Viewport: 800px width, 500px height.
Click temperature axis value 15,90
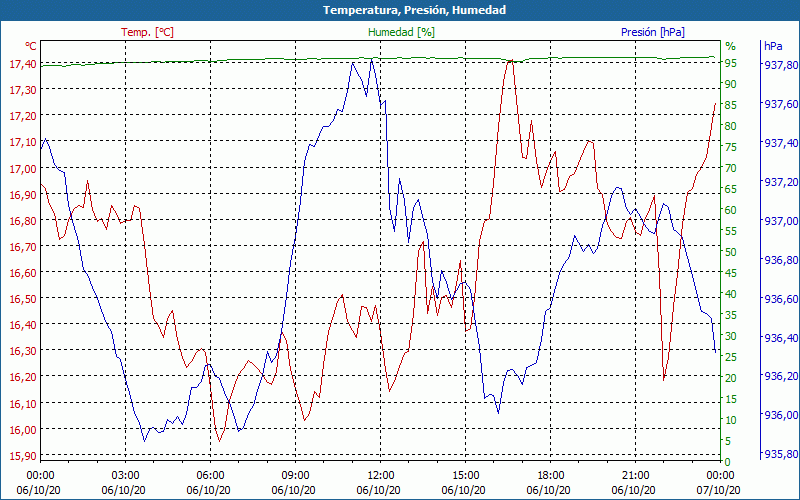point(22,455)
